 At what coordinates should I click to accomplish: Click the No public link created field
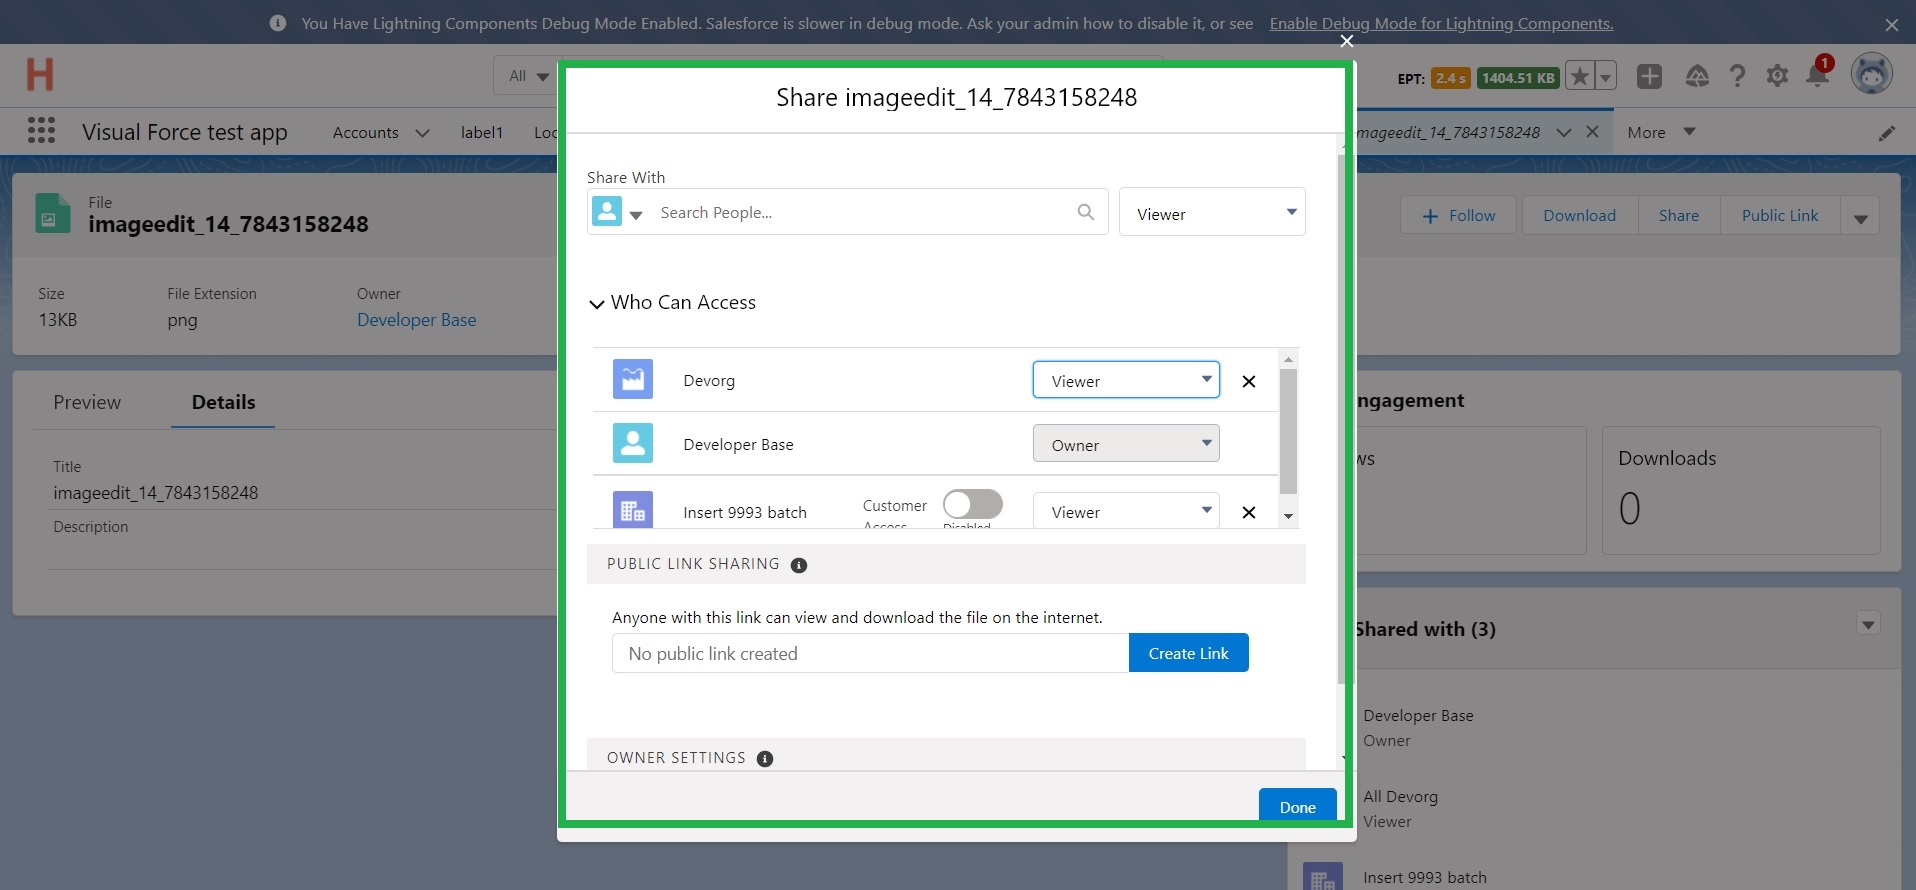click(x=870, y=653)
